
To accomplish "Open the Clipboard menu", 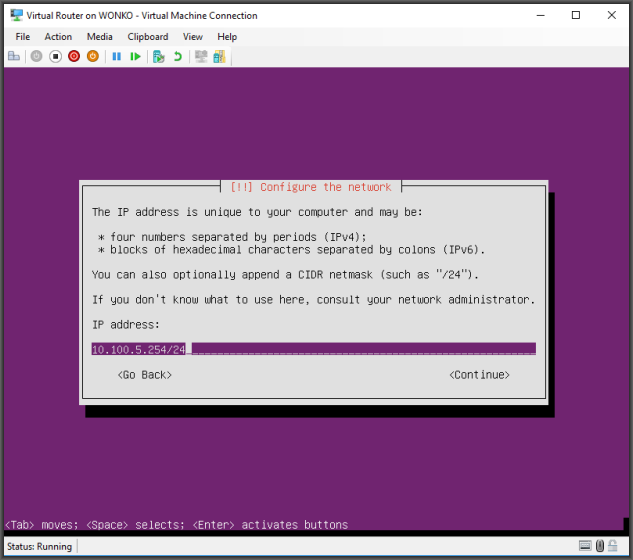I will click(x=148, y=37).
